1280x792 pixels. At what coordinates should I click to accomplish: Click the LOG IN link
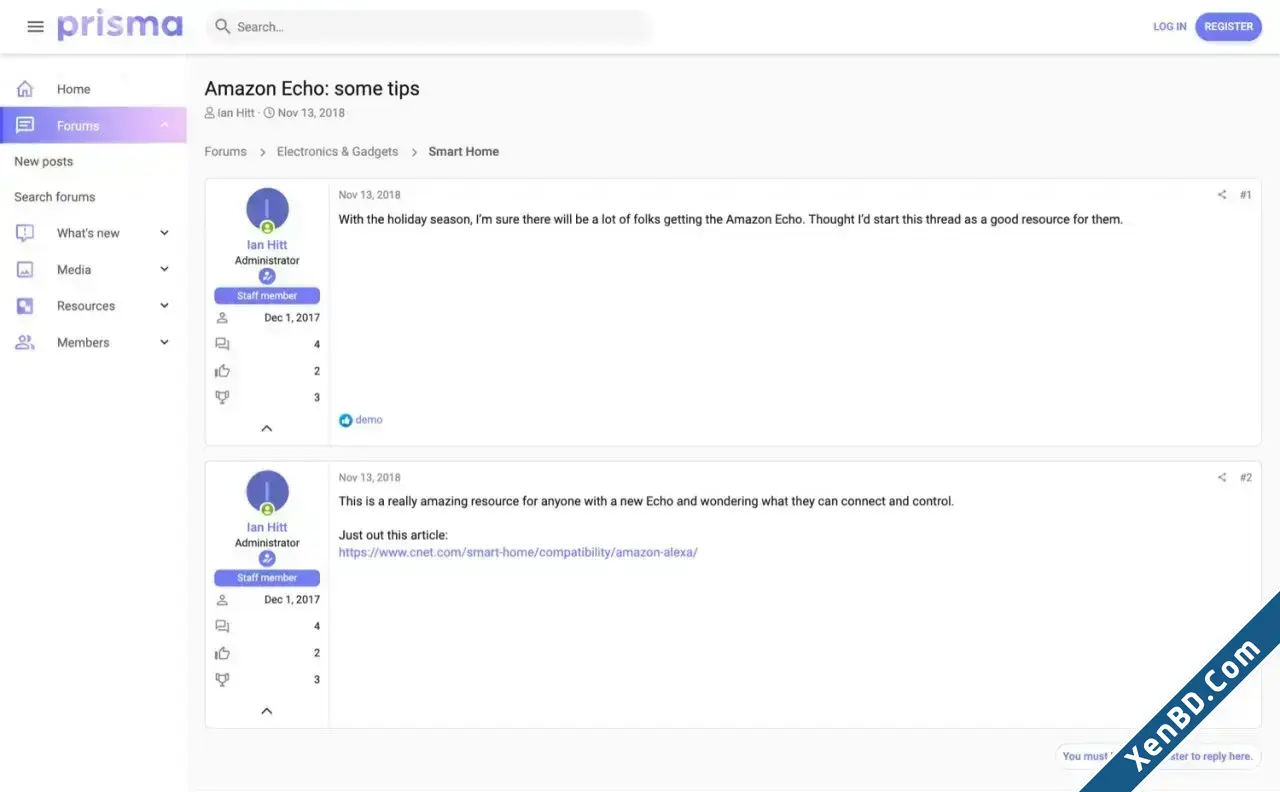click(1170, 27)
